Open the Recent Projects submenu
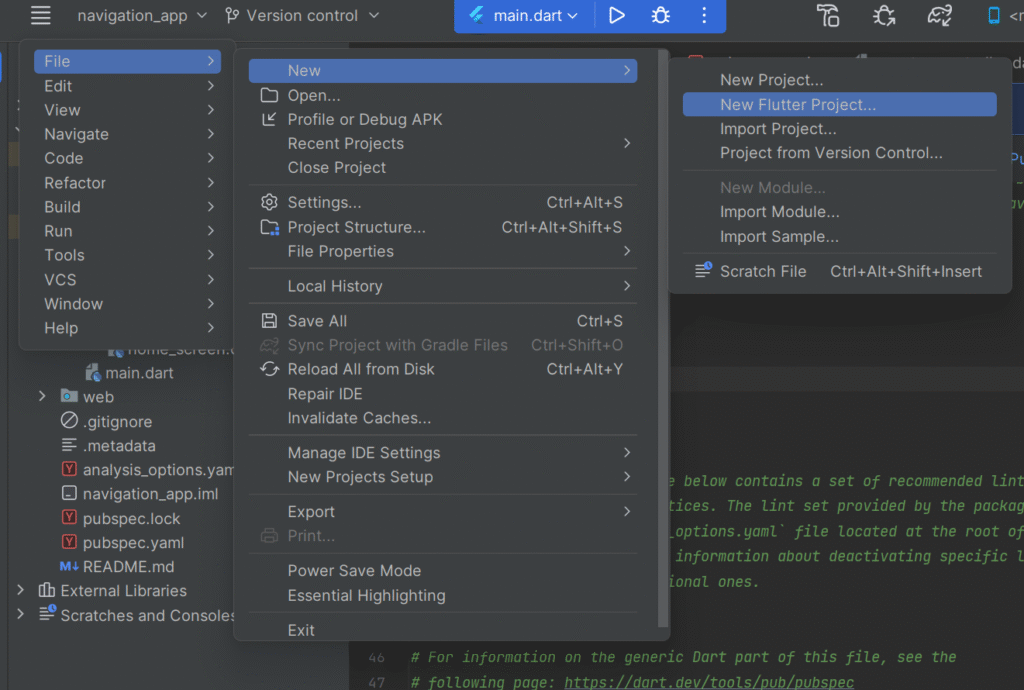Screen dimensions: 1024x690 point(345,143)
